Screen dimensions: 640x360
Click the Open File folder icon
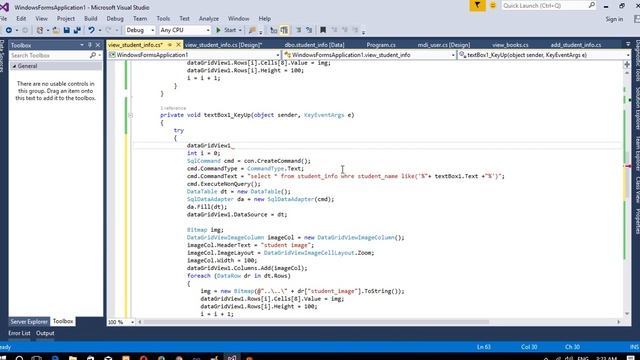click(x=56, y=30)
